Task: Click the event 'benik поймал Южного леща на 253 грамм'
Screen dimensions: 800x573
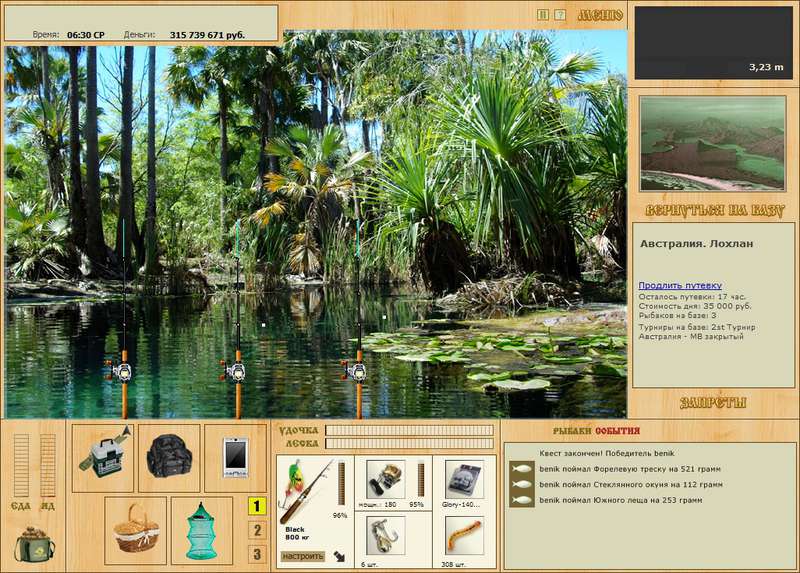Action: pos(620,501)
